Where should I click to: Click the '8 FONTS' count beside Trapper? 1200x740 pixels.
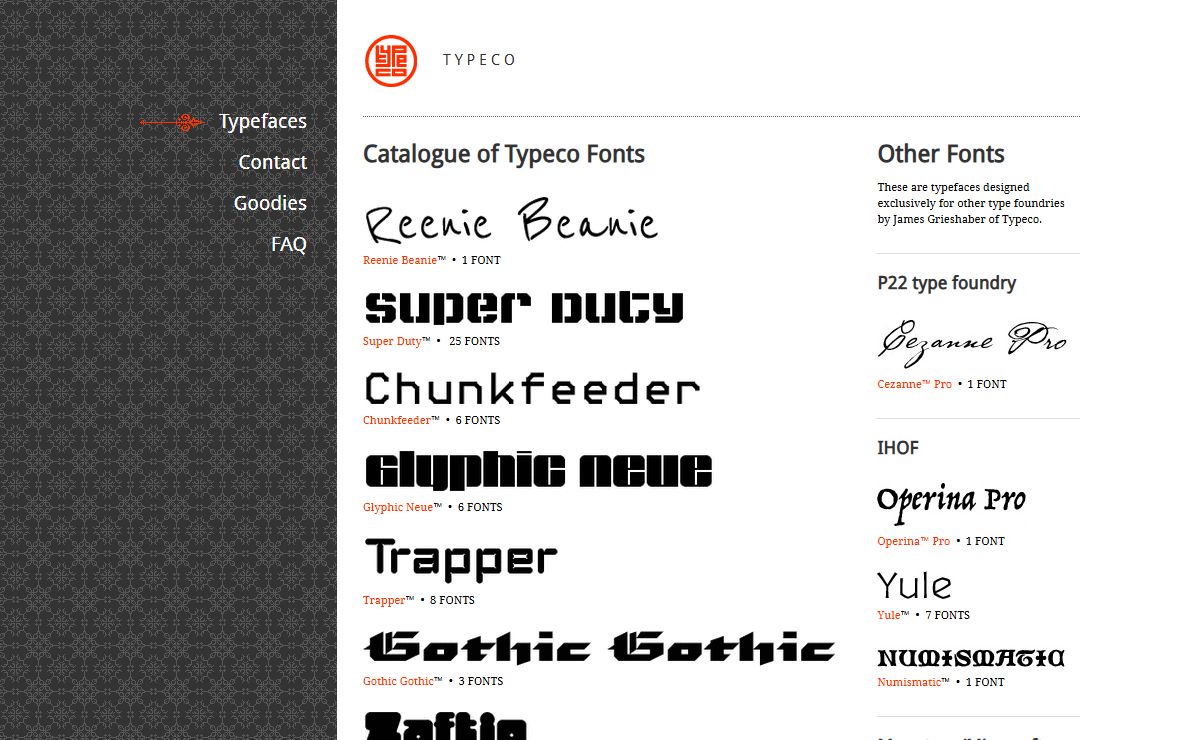(452, 600)
